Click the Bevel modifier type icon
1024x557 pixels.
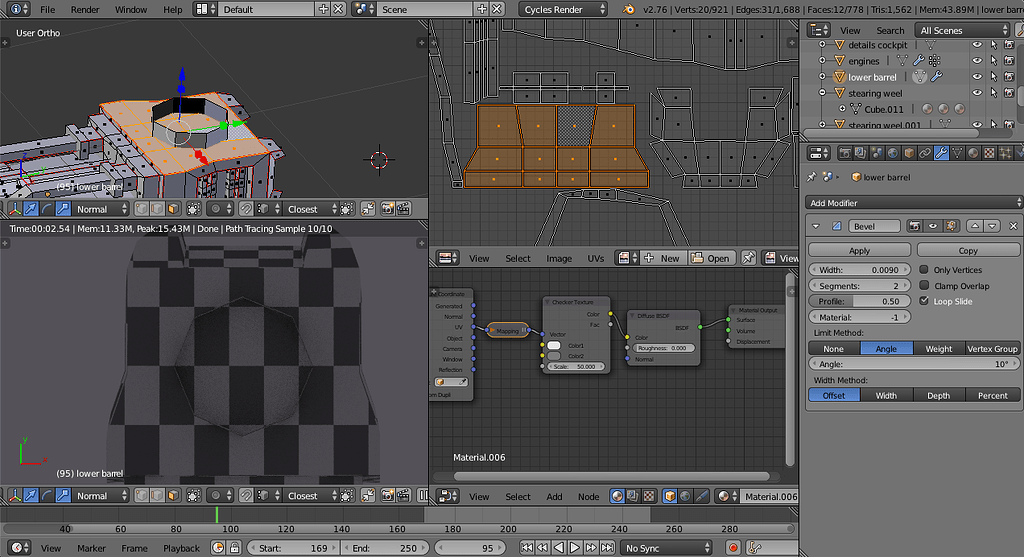pos(836,227)
